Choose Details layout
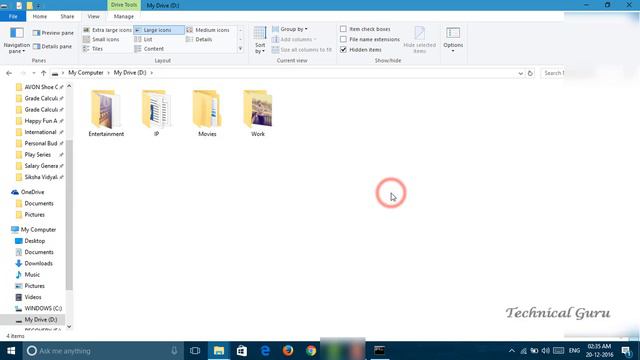The width and height of the screenshot is (640, 360). tap(199, 39)
